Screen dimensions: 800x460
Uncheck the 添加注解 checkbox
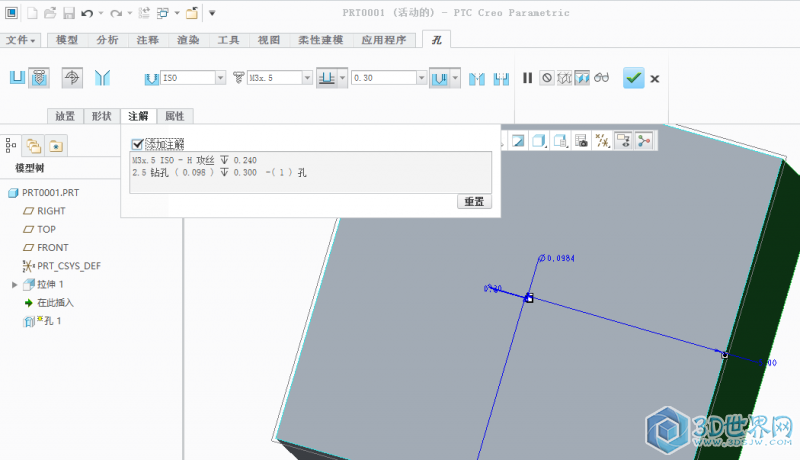point(137,144)
